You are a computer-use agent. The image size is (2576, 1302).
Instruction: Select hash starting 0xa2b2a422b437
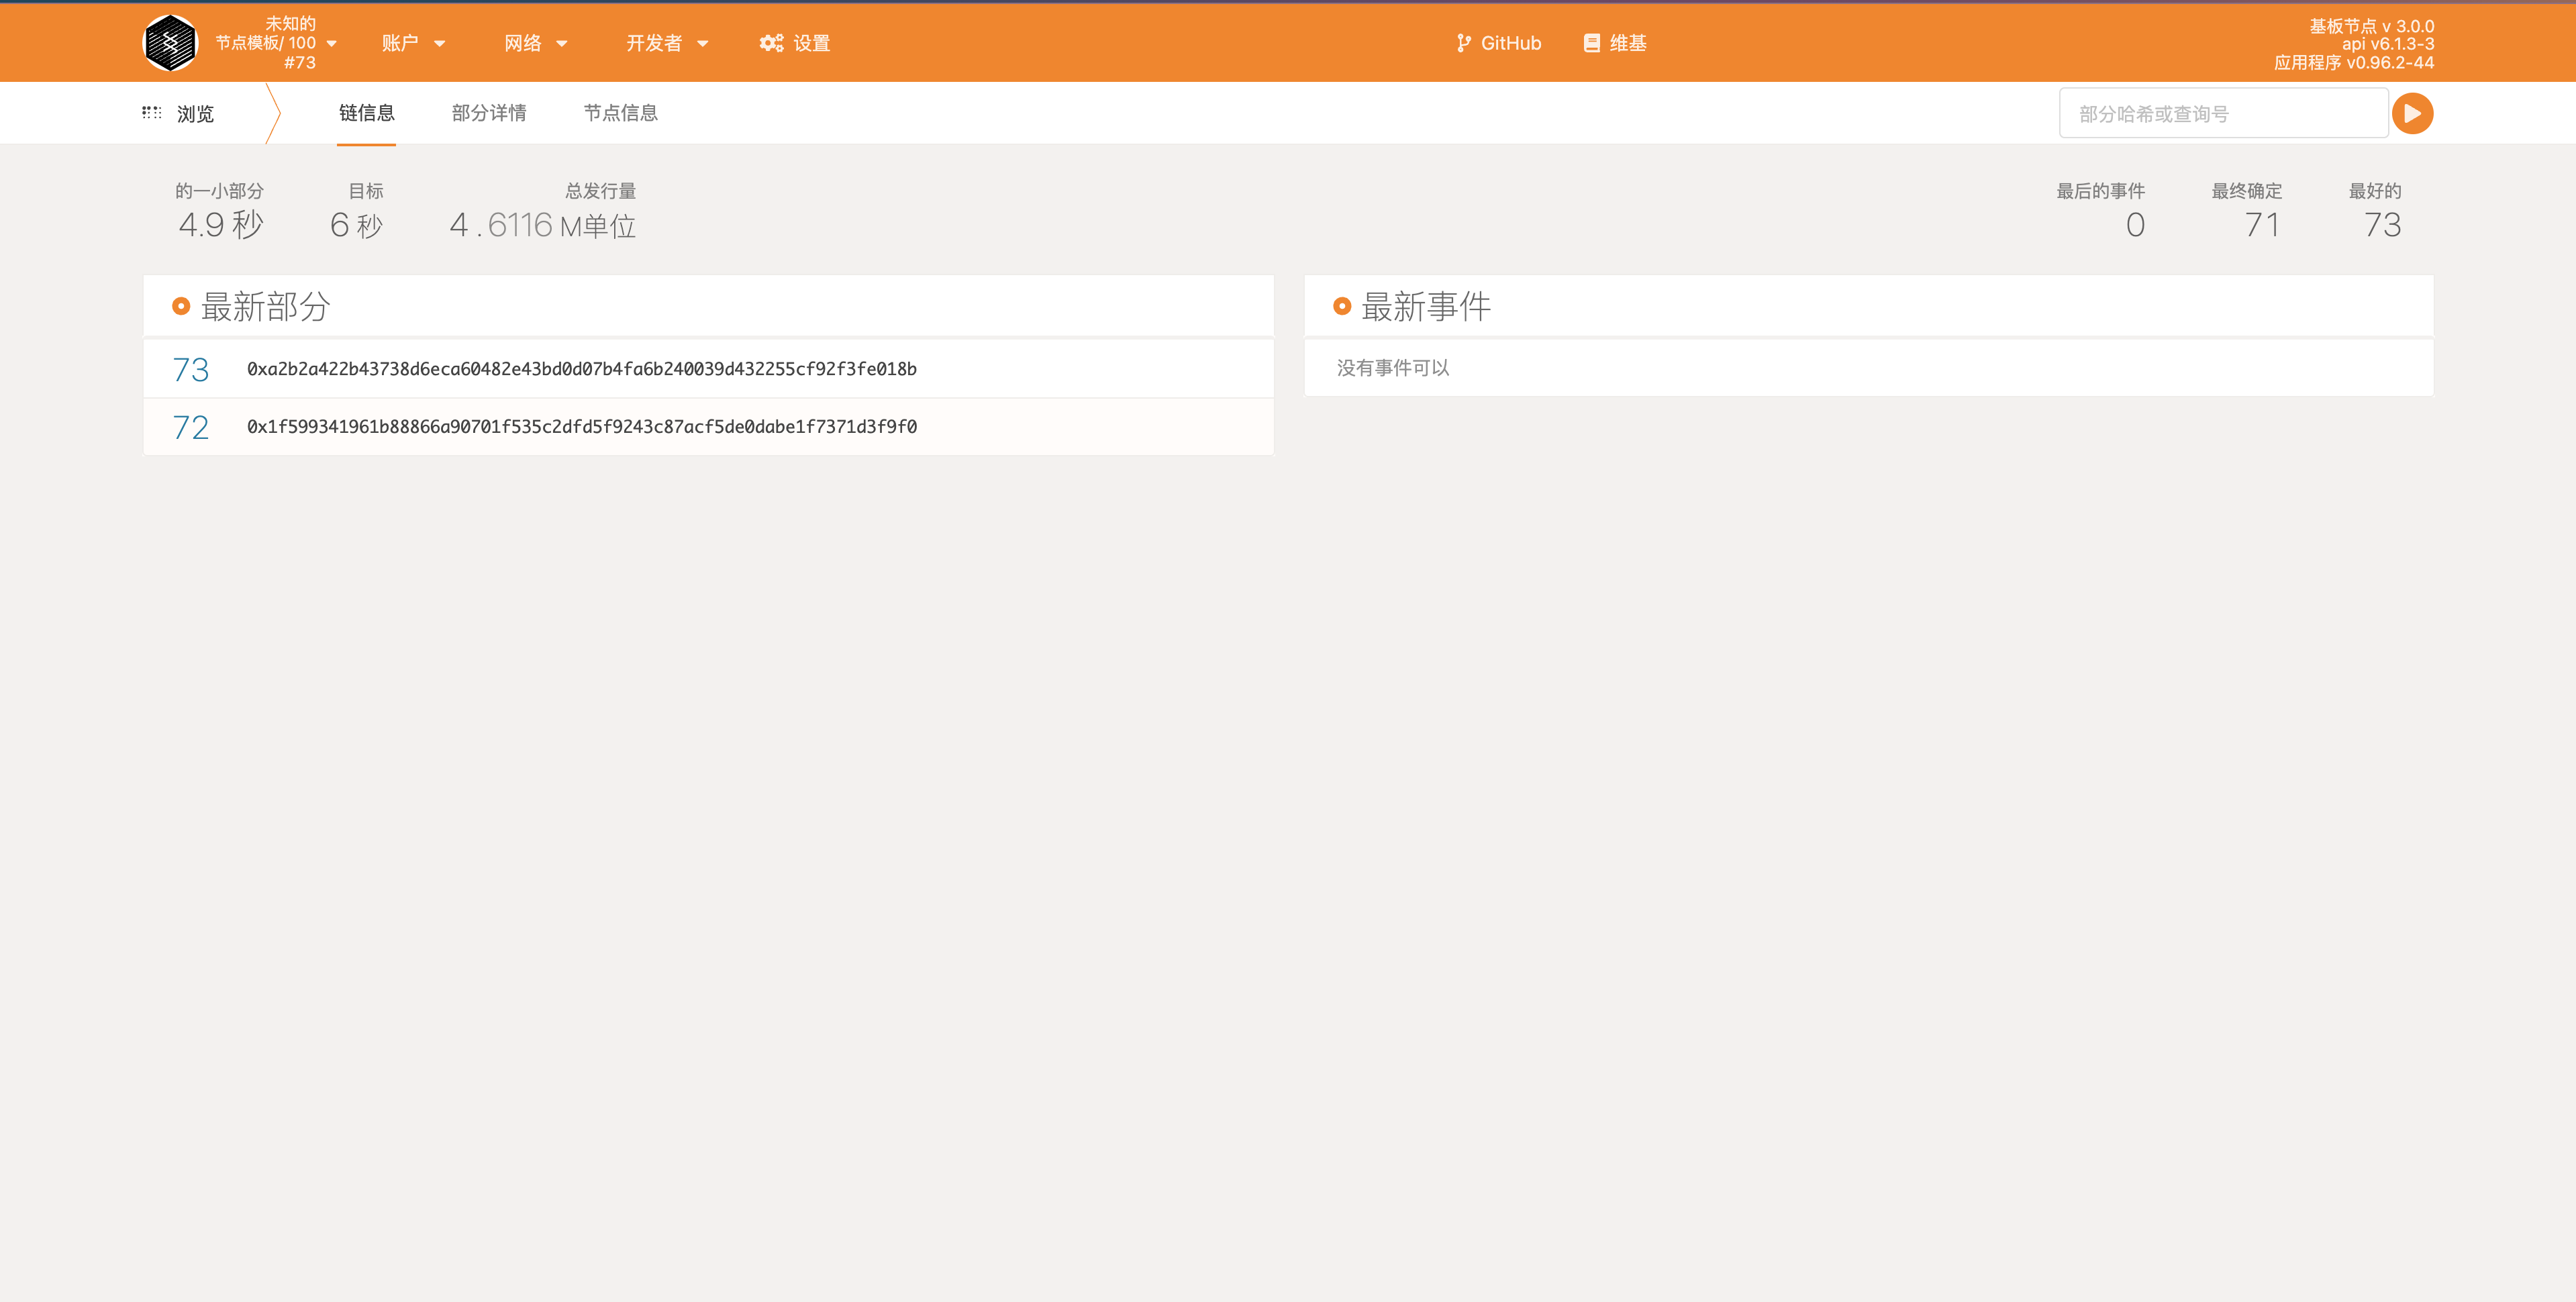582,369
